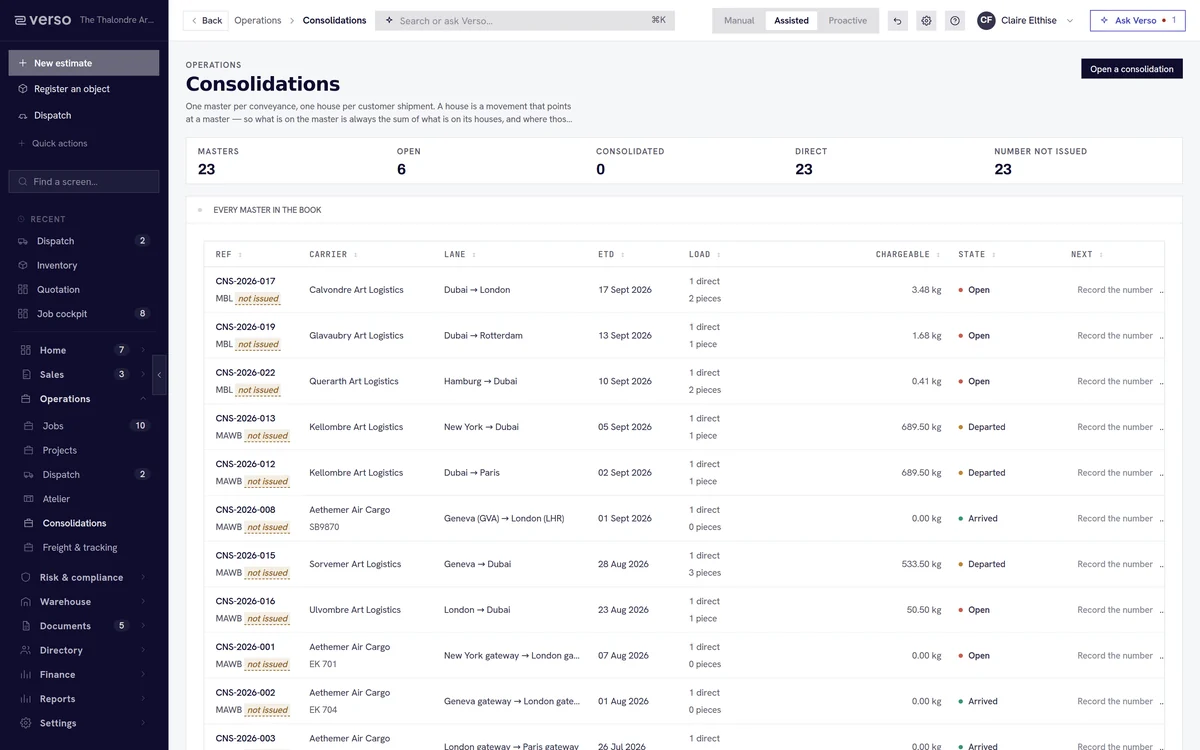1200x750 pixels.
Task: Collapse the sidebar with the edge handle
Action: [160, 375]
